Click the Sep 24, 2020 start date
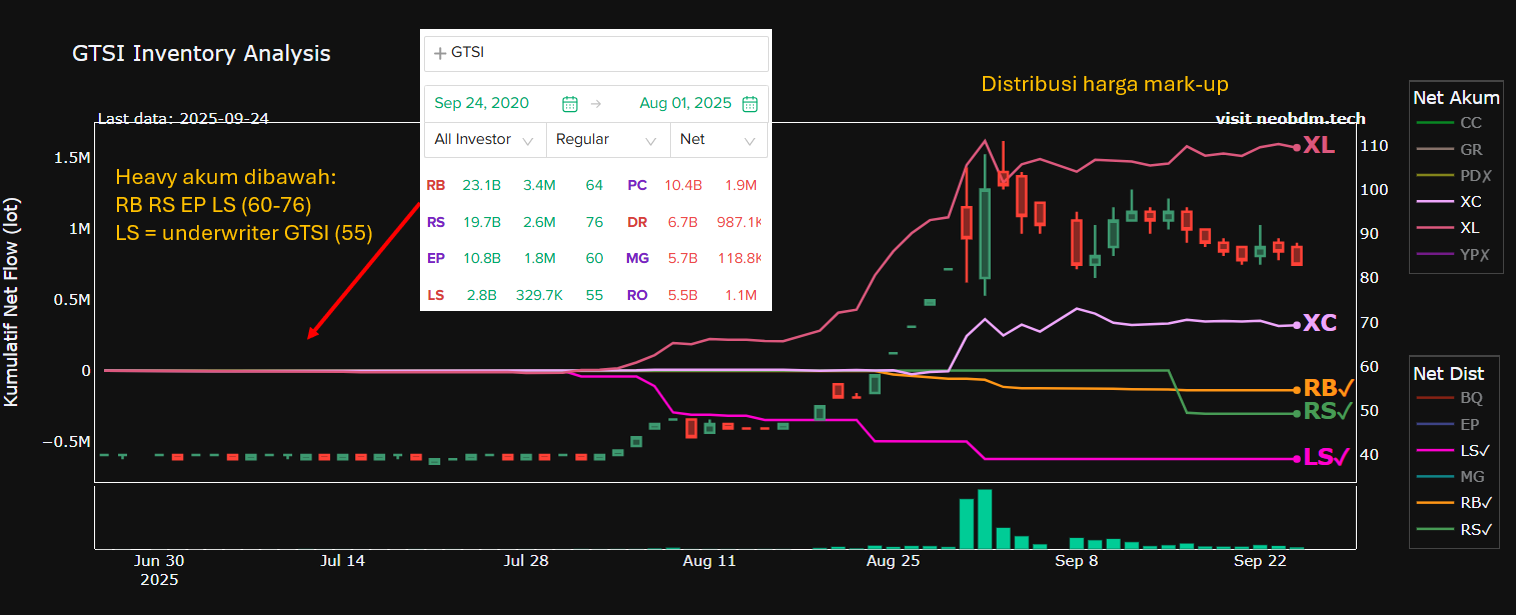This screenshot has height=615, width=1516. (x=482, y=103)
